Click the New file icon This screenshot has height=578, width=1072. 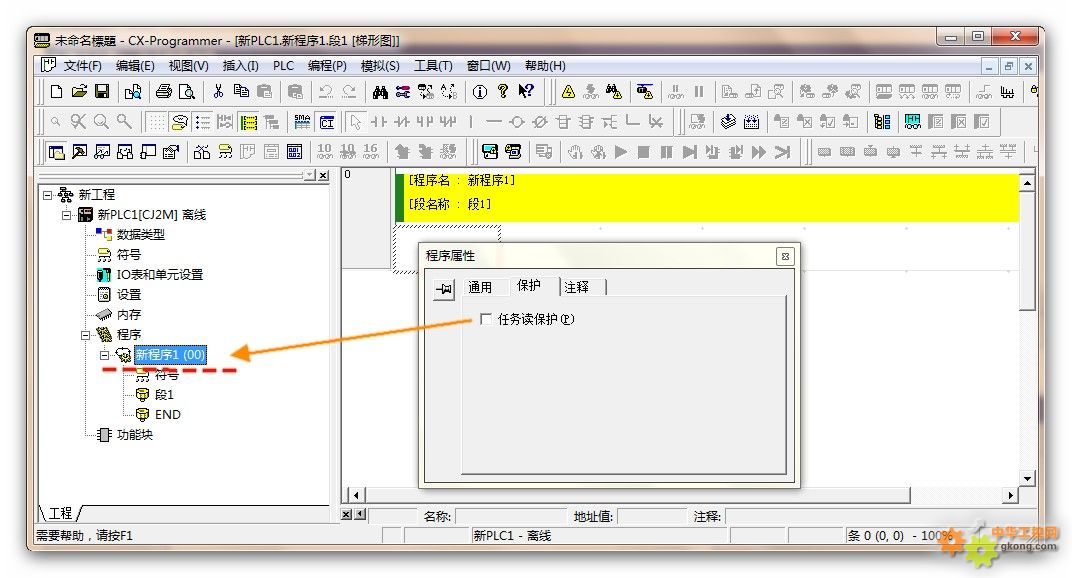click(57, 92)
